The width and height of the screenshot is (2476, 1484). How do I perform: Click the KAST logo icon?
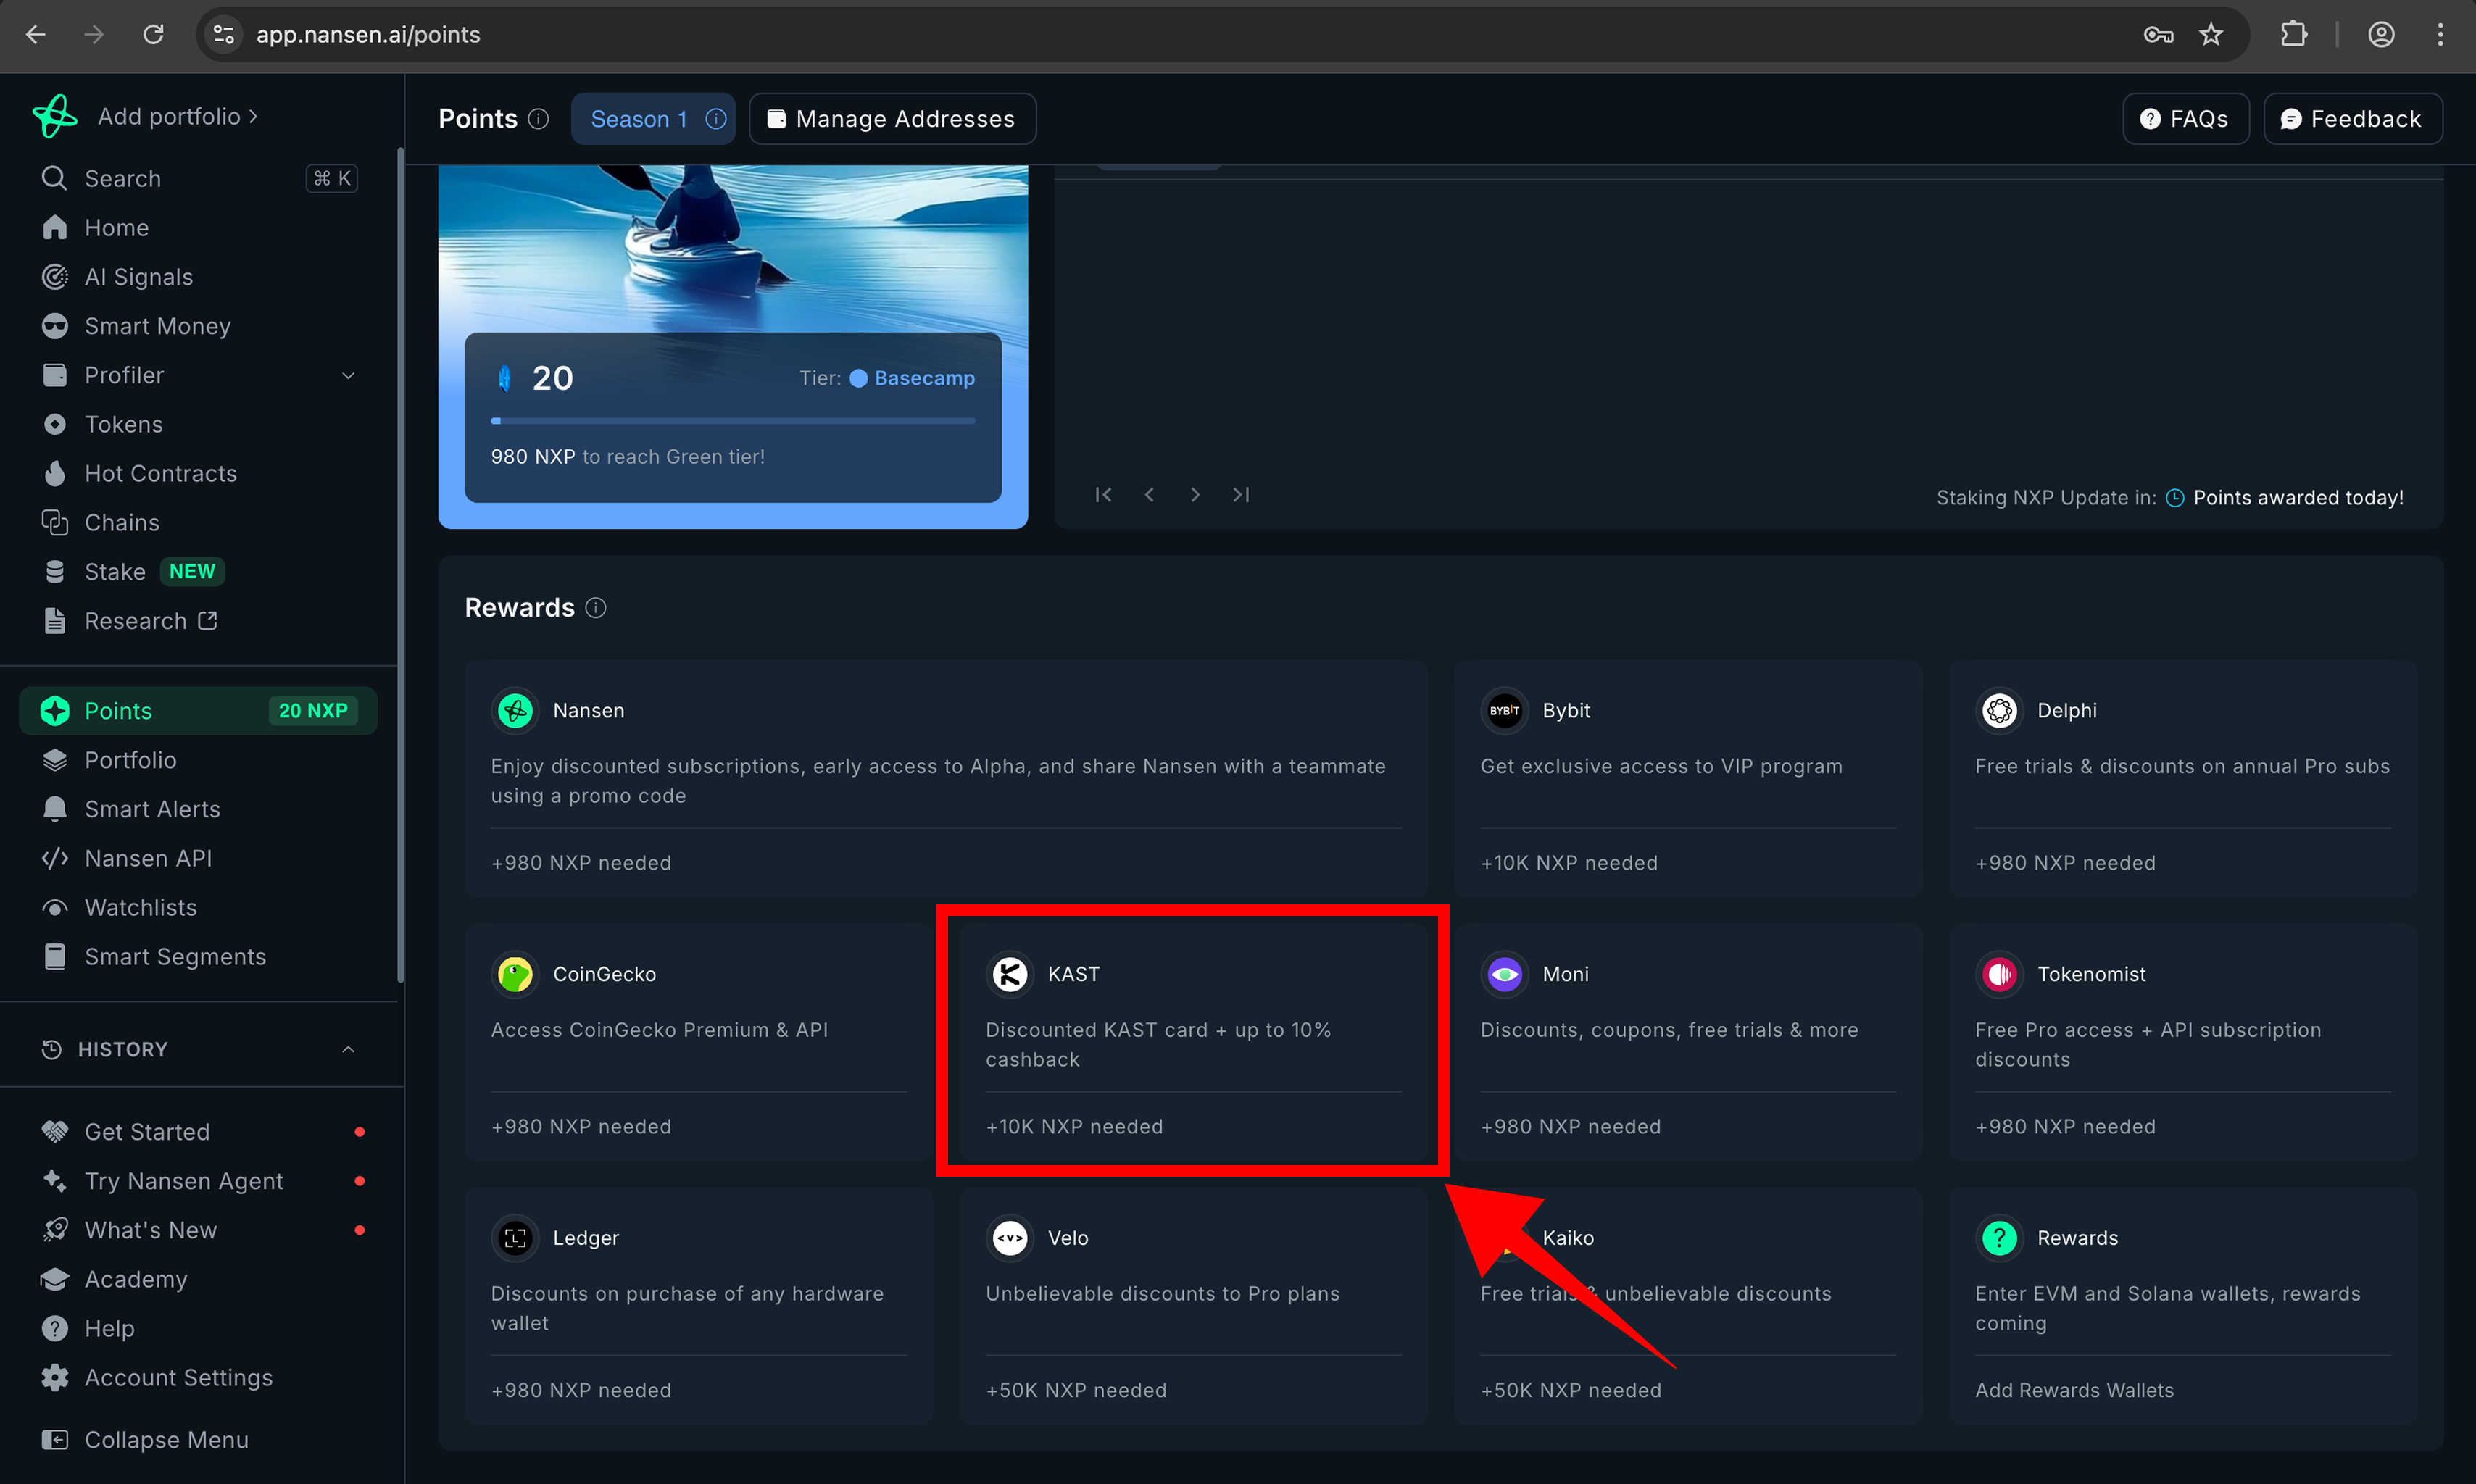pyautogui.click(x=1010, y=973)
